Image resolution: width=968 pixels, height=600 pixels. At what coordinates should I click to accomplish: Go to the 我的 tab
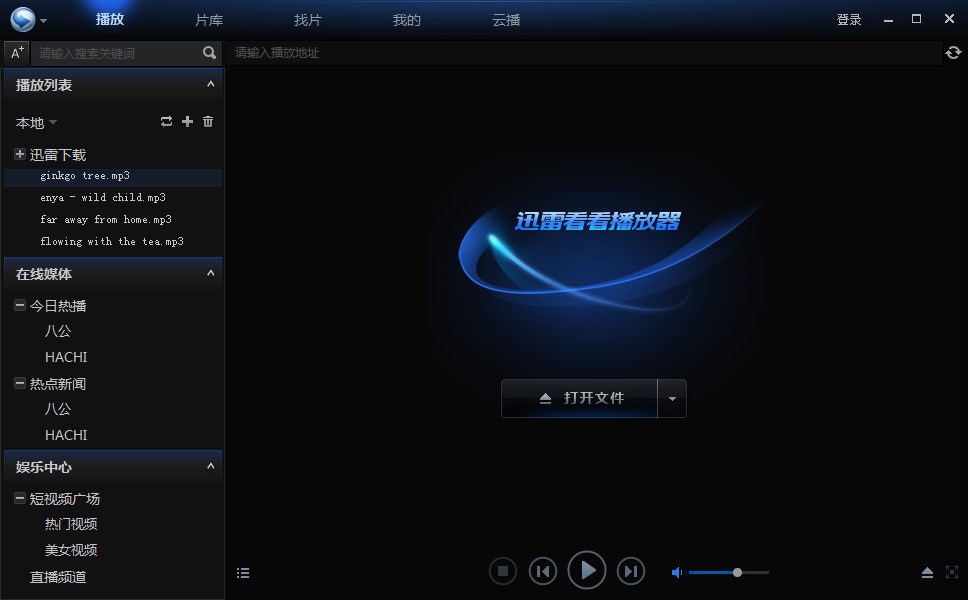407,20
